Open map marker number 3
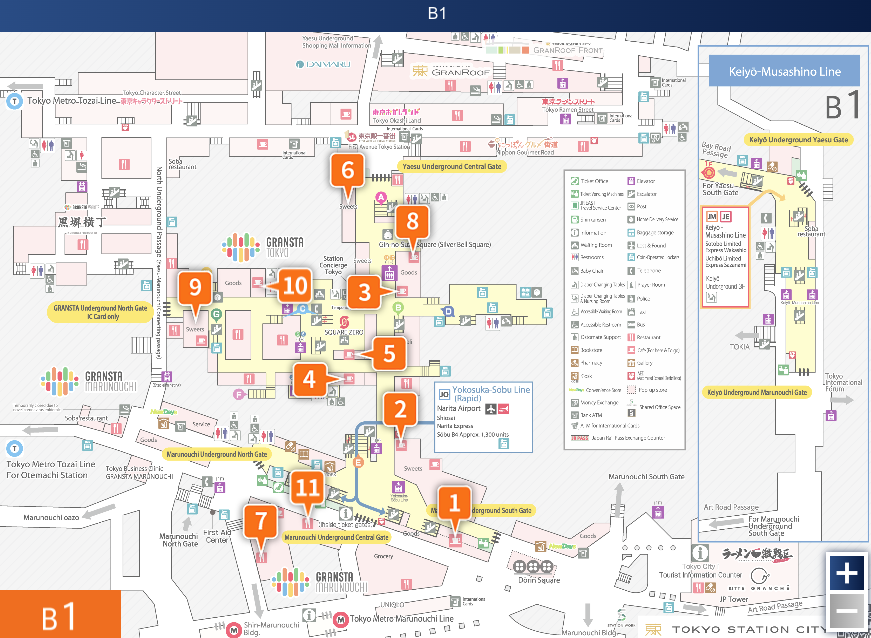Image resolution: width=871 pixels, height=638 pixels. coord(364,292)
